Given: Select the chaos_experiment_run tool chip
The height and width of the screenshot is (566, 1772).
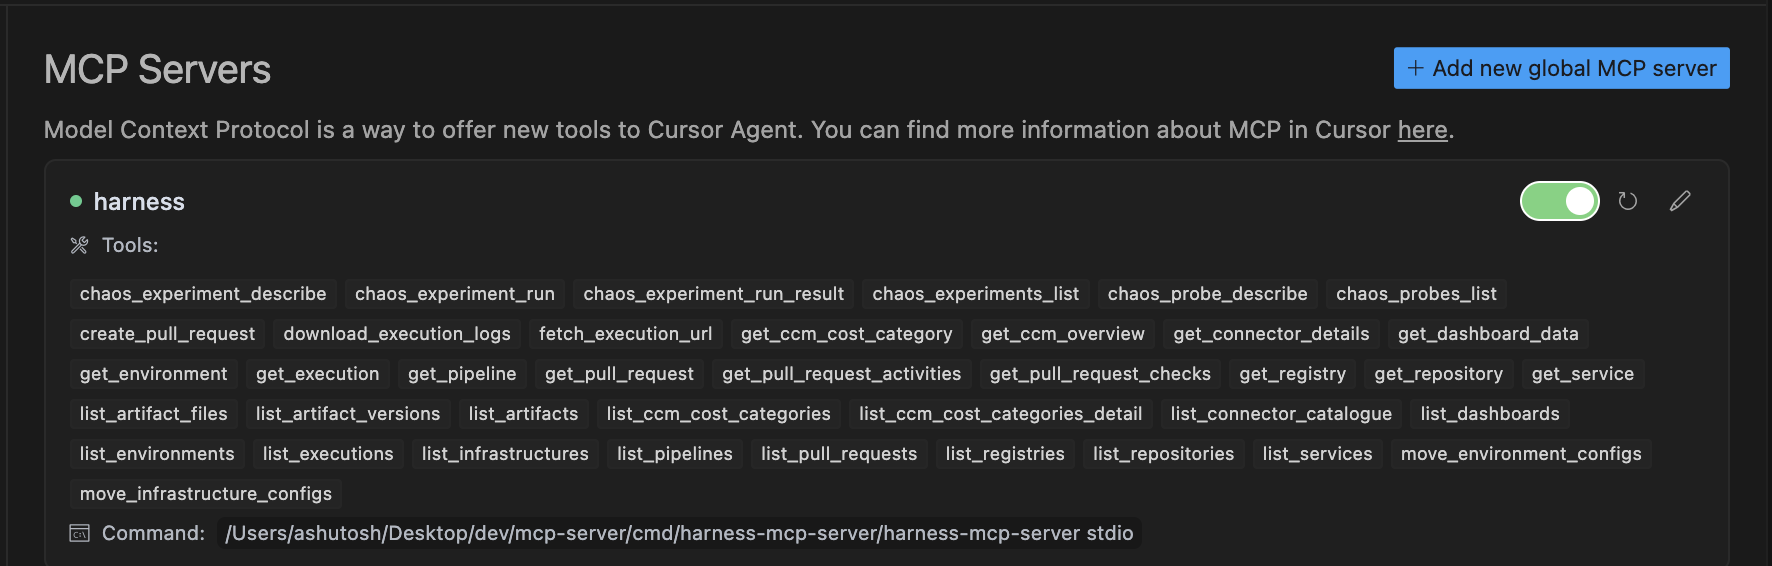Looking at the screenshot, I should click(x=455, y=294).
